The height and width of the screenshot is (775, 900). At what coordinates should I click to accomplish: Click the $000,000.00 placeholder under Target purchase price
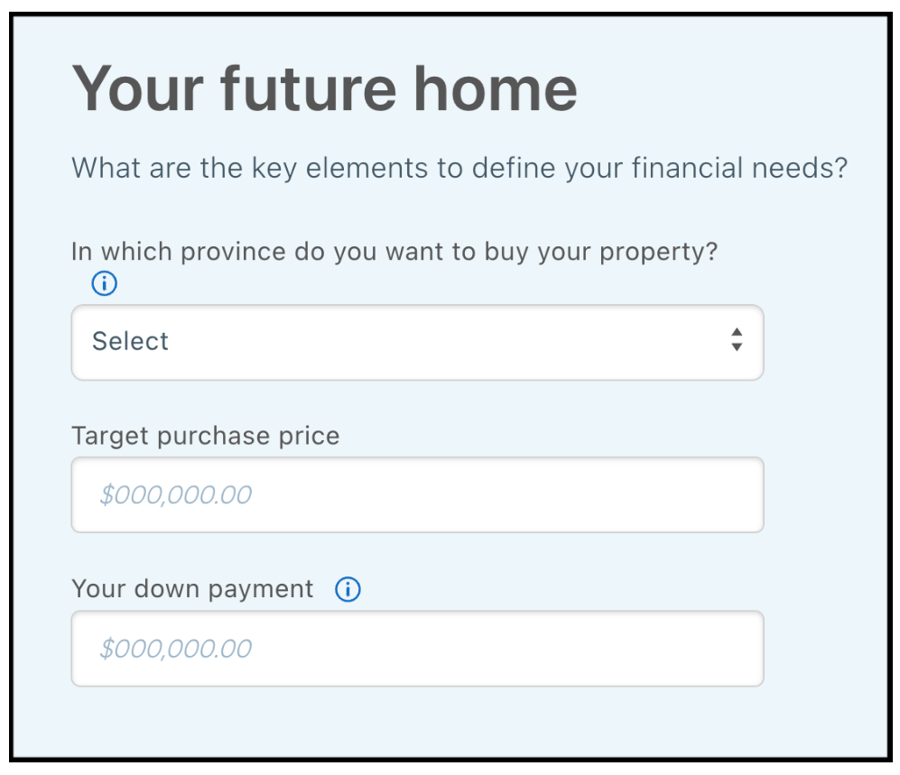click(175, 495)
